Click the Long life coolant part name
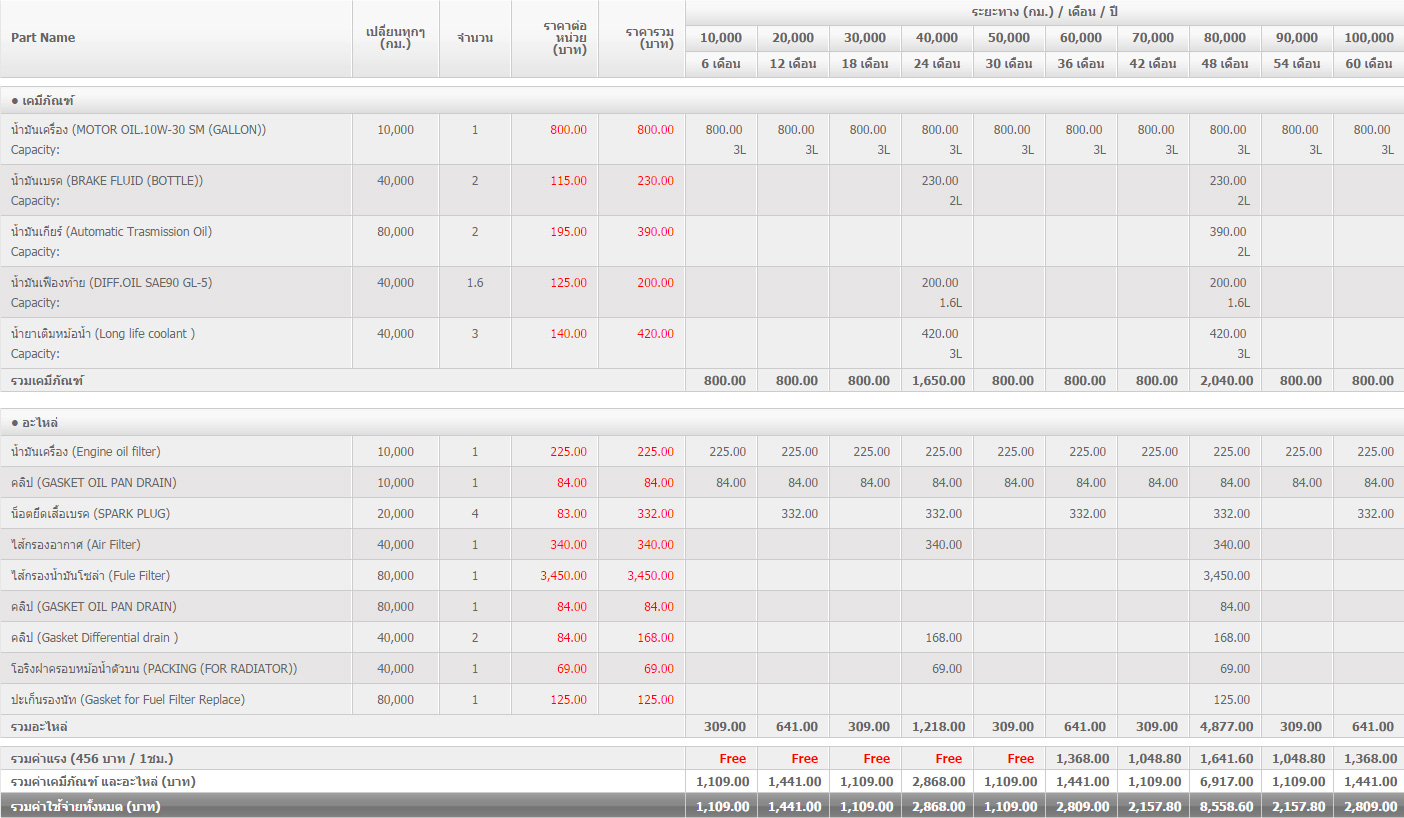The width and height of the screenshot is (1404, 818). (x=103, y=334)
